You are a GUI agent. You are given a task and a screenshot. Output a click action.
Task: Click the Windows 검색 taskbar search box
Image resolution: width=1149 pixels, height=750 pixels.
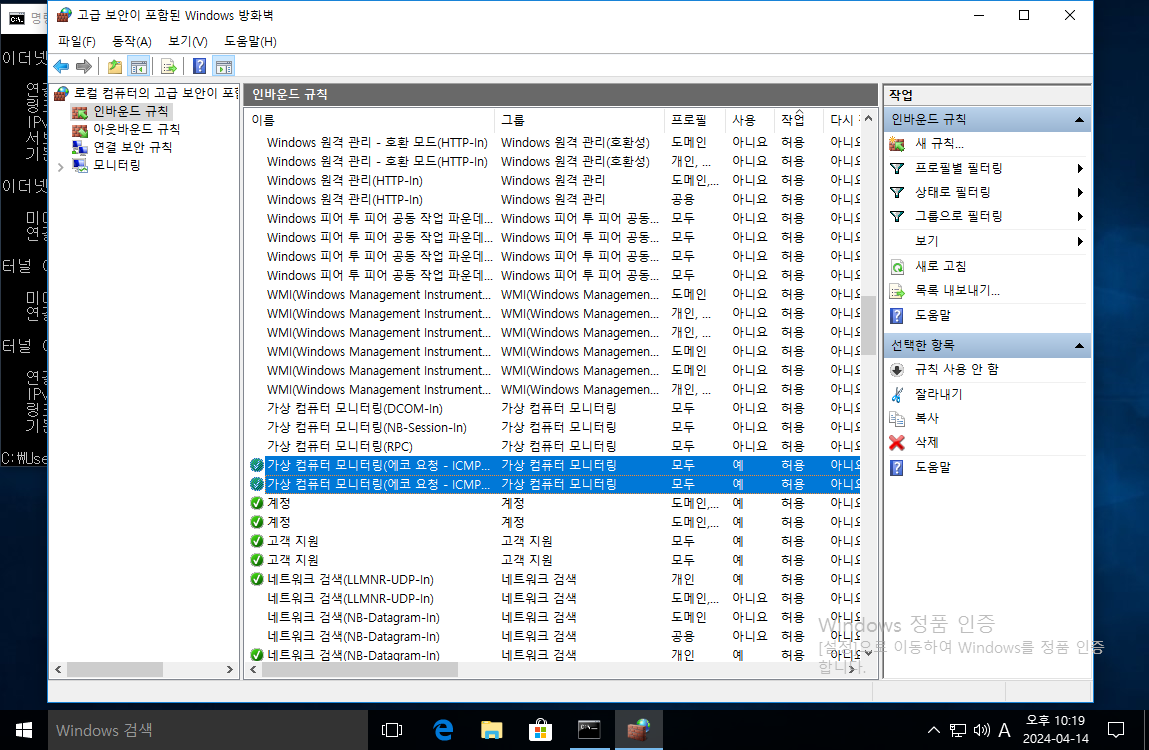[207, 730]
